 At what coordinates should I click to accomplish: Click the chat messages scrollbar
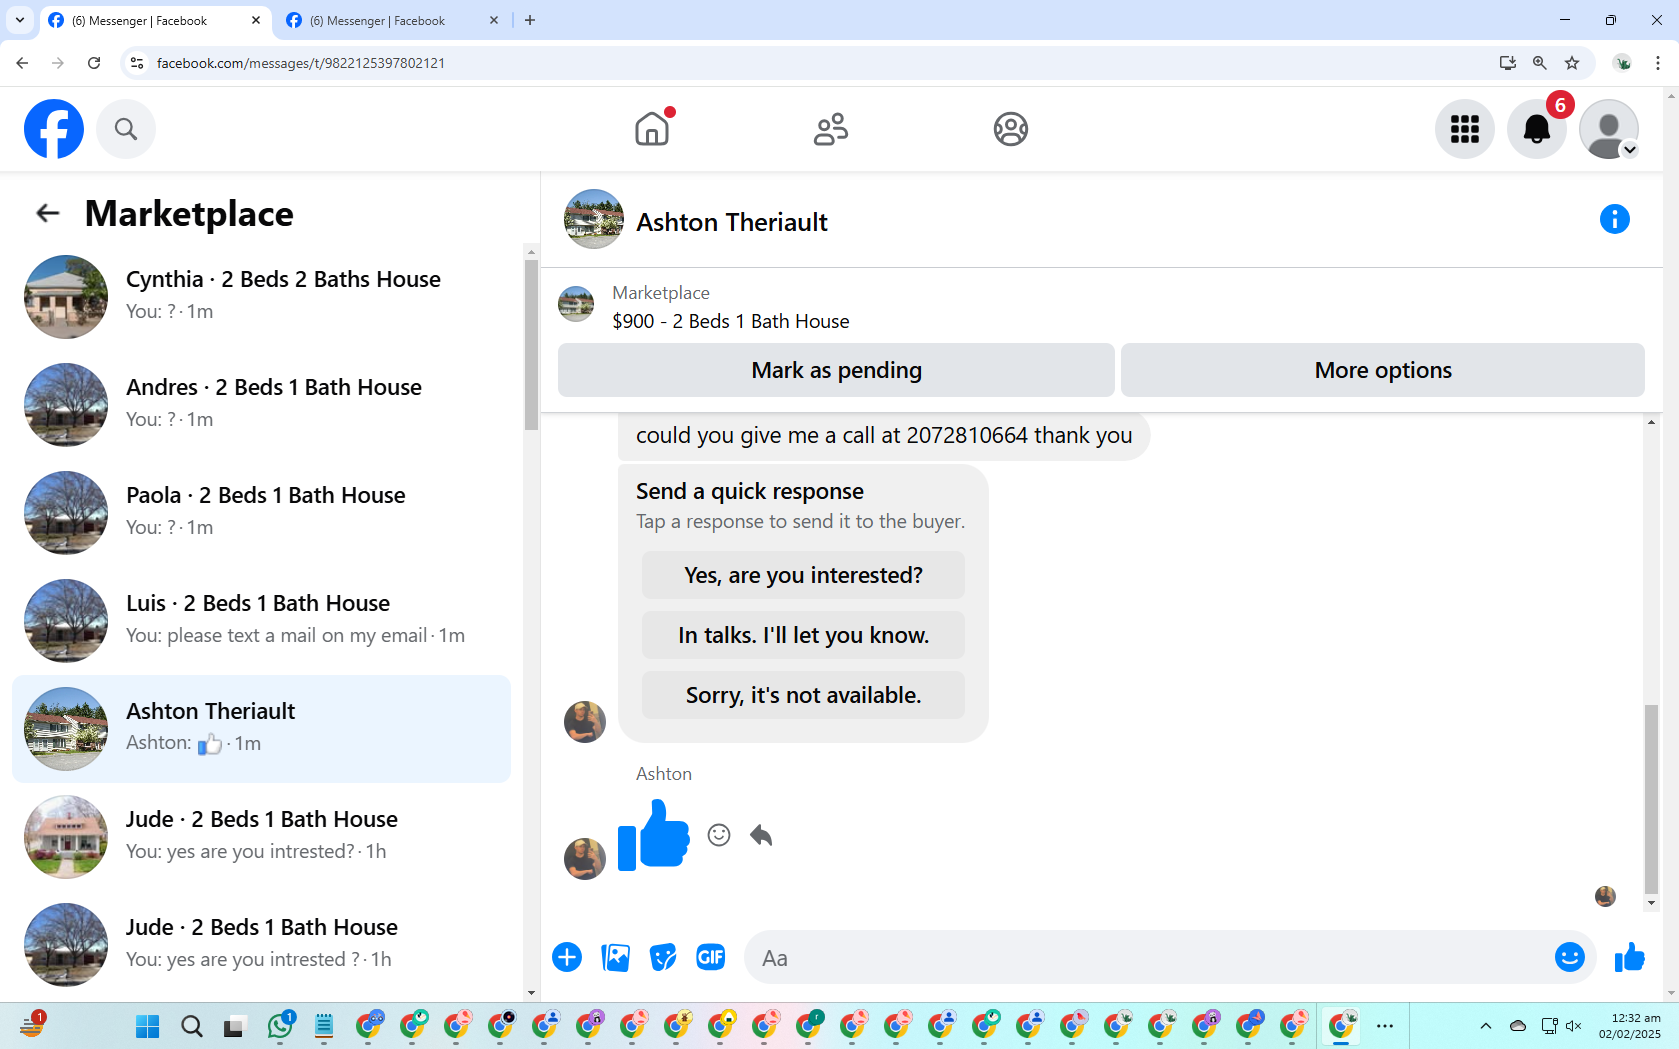coord(1651,799)
